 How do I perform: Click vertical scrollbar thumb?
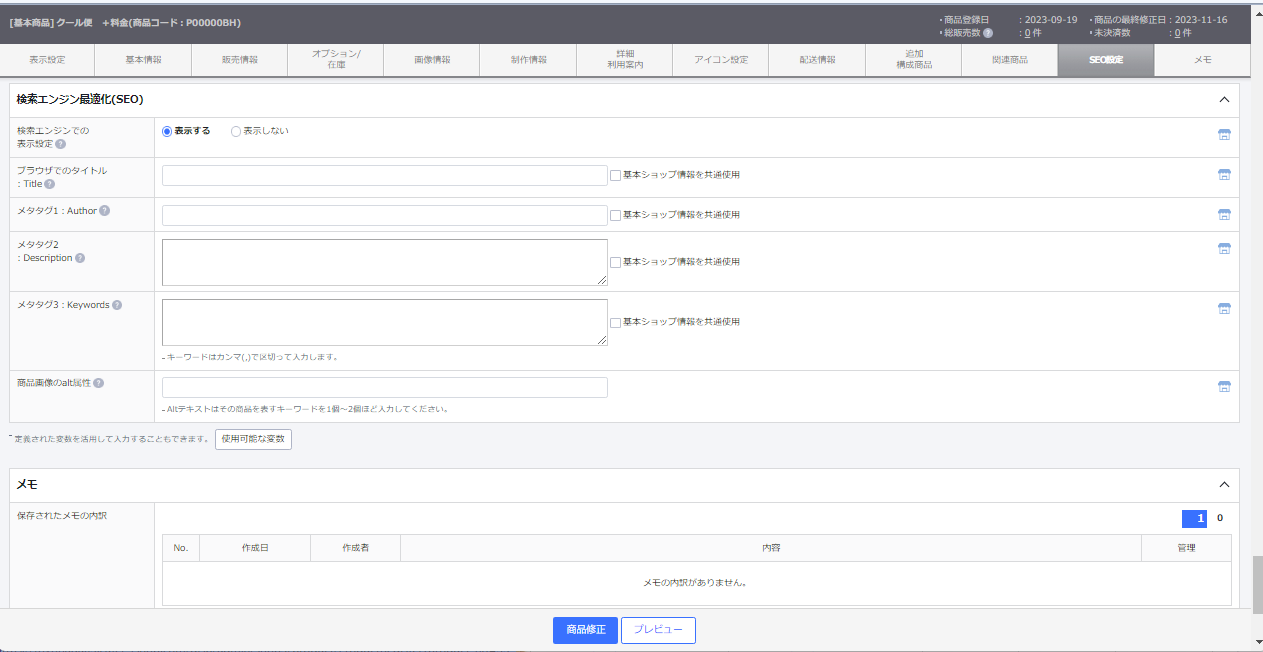[x=1257, y=585]
